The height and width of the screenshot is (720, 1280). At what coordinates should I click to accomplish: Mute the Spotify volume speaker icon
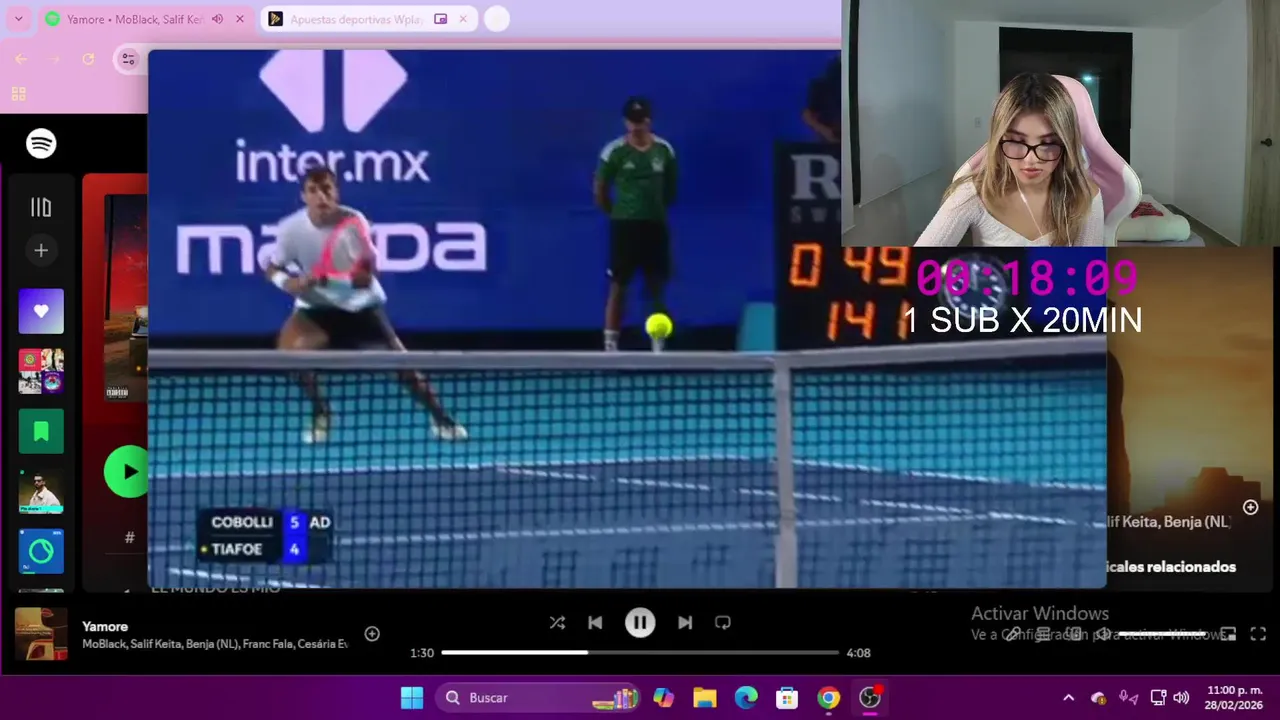click(x=1103, y=634)
